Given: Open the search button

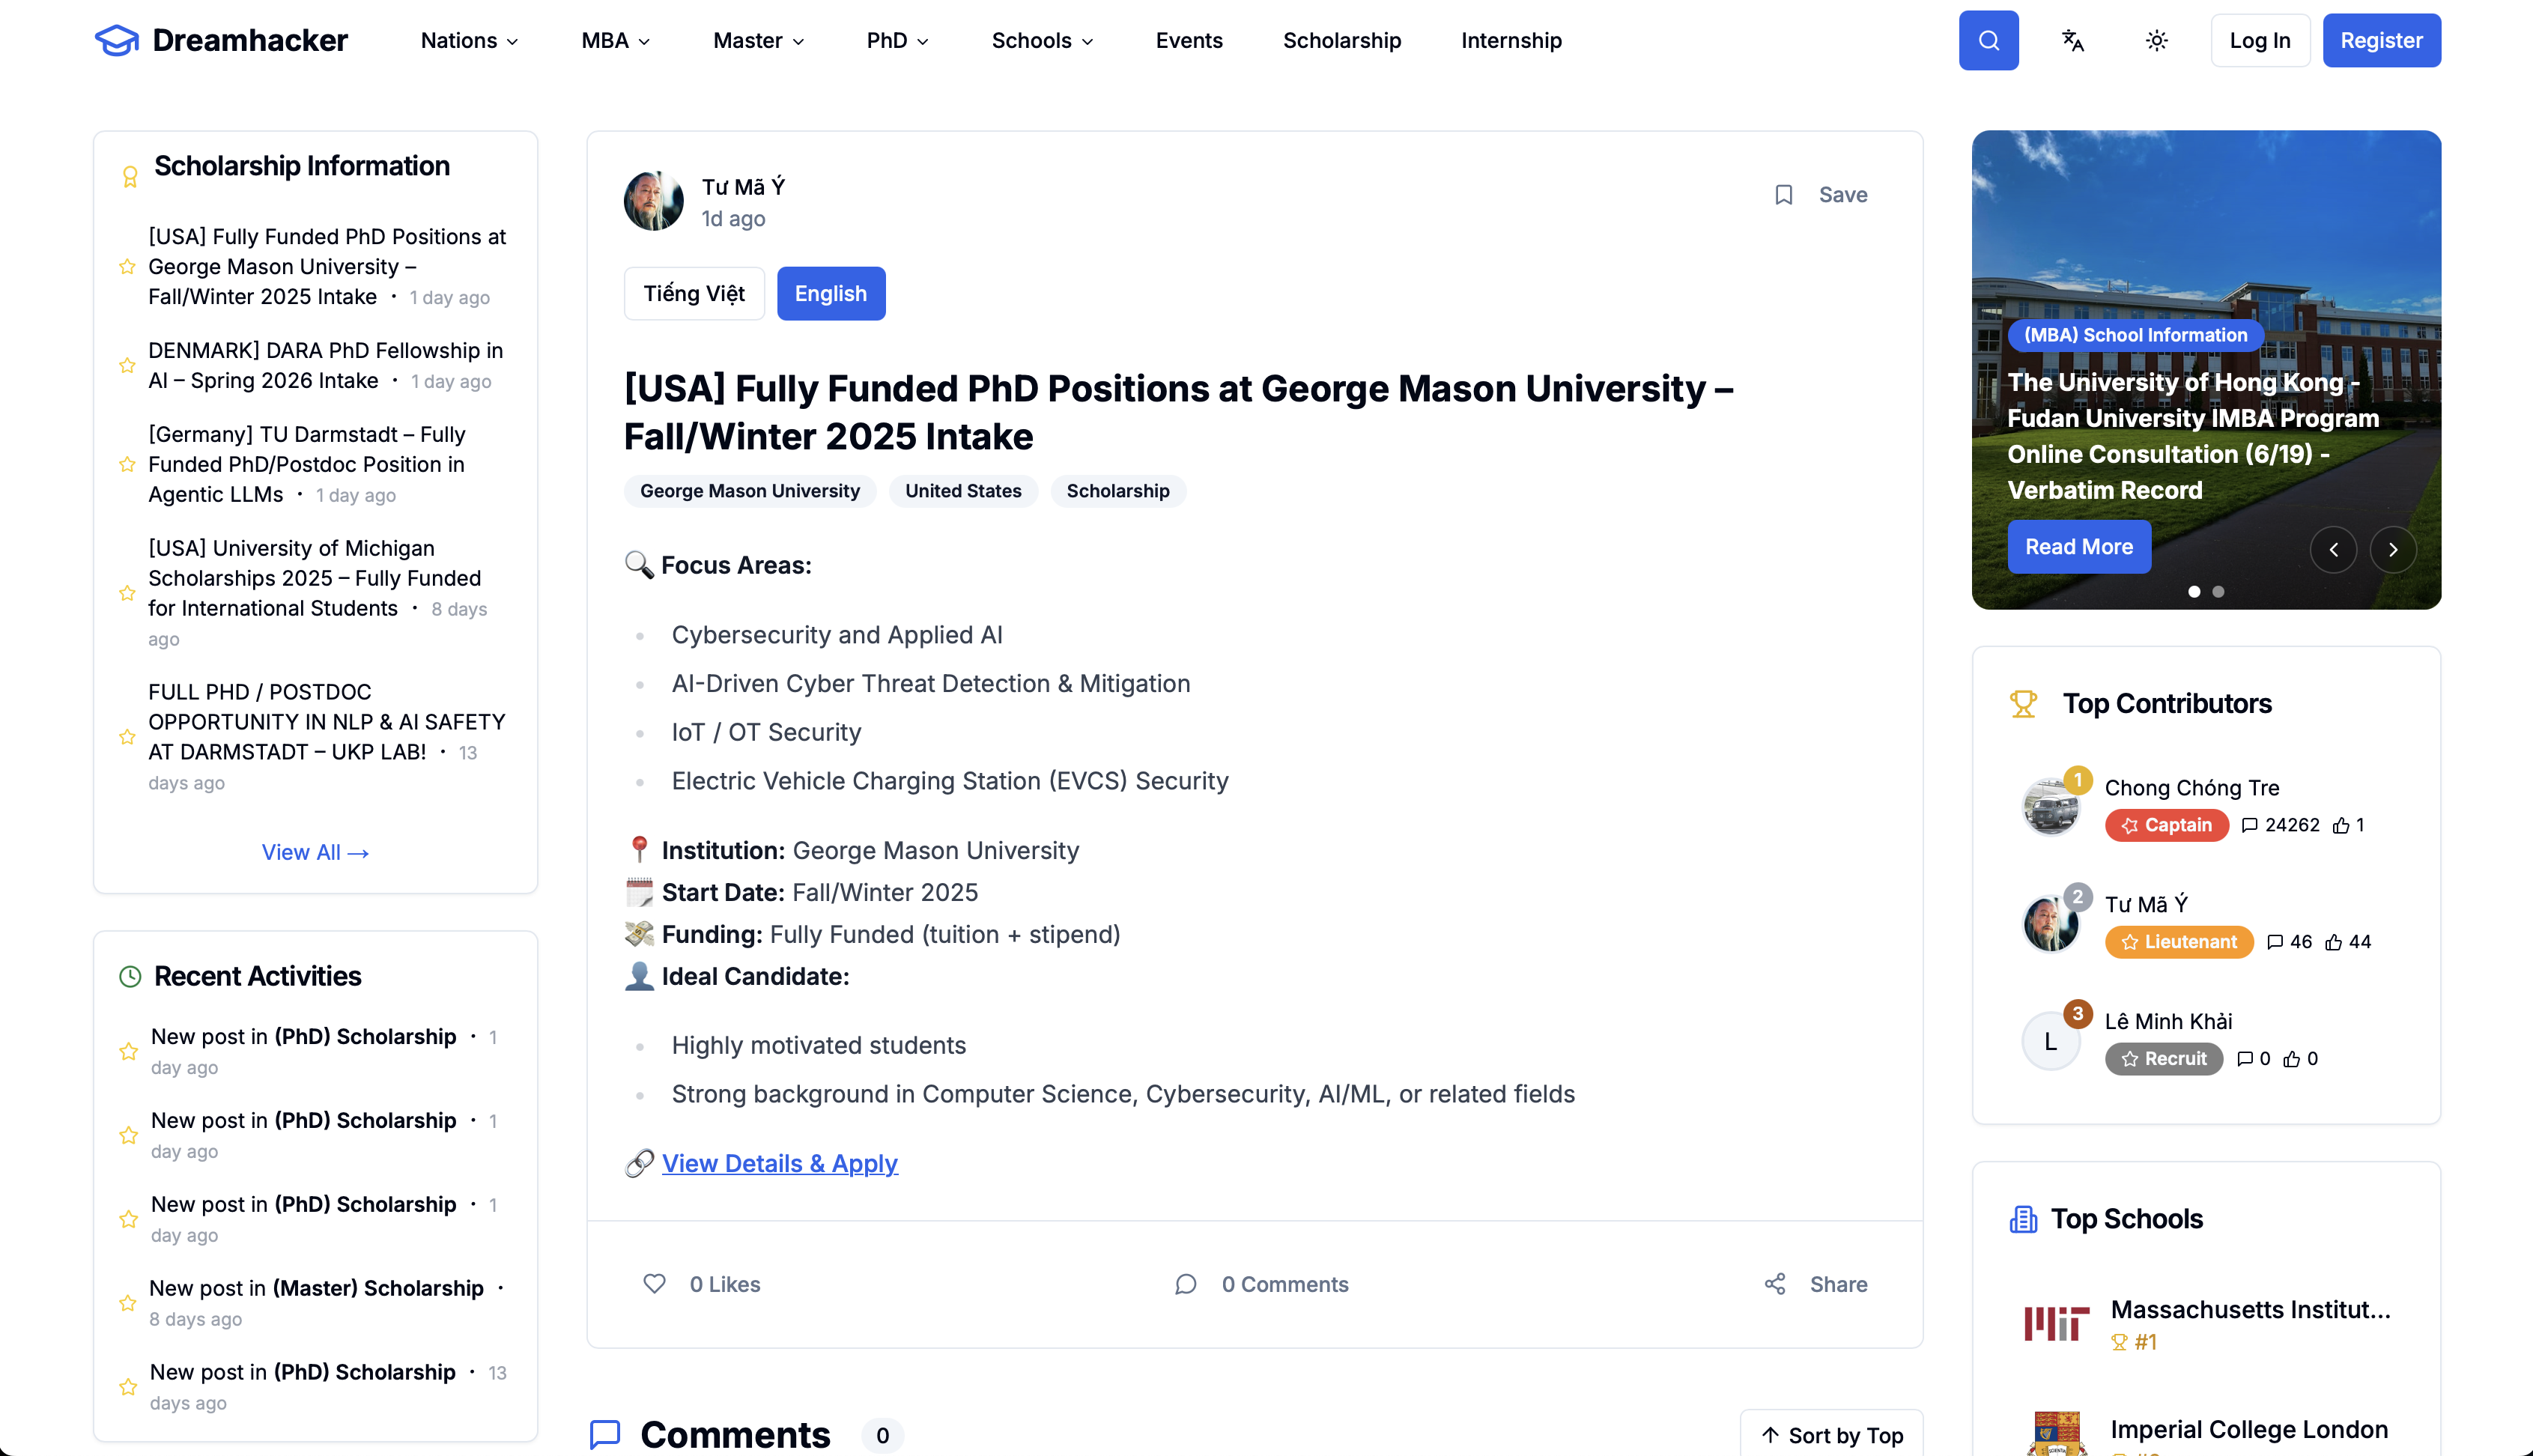Looking at the screenshot, I should click(x=1988, y=40).
